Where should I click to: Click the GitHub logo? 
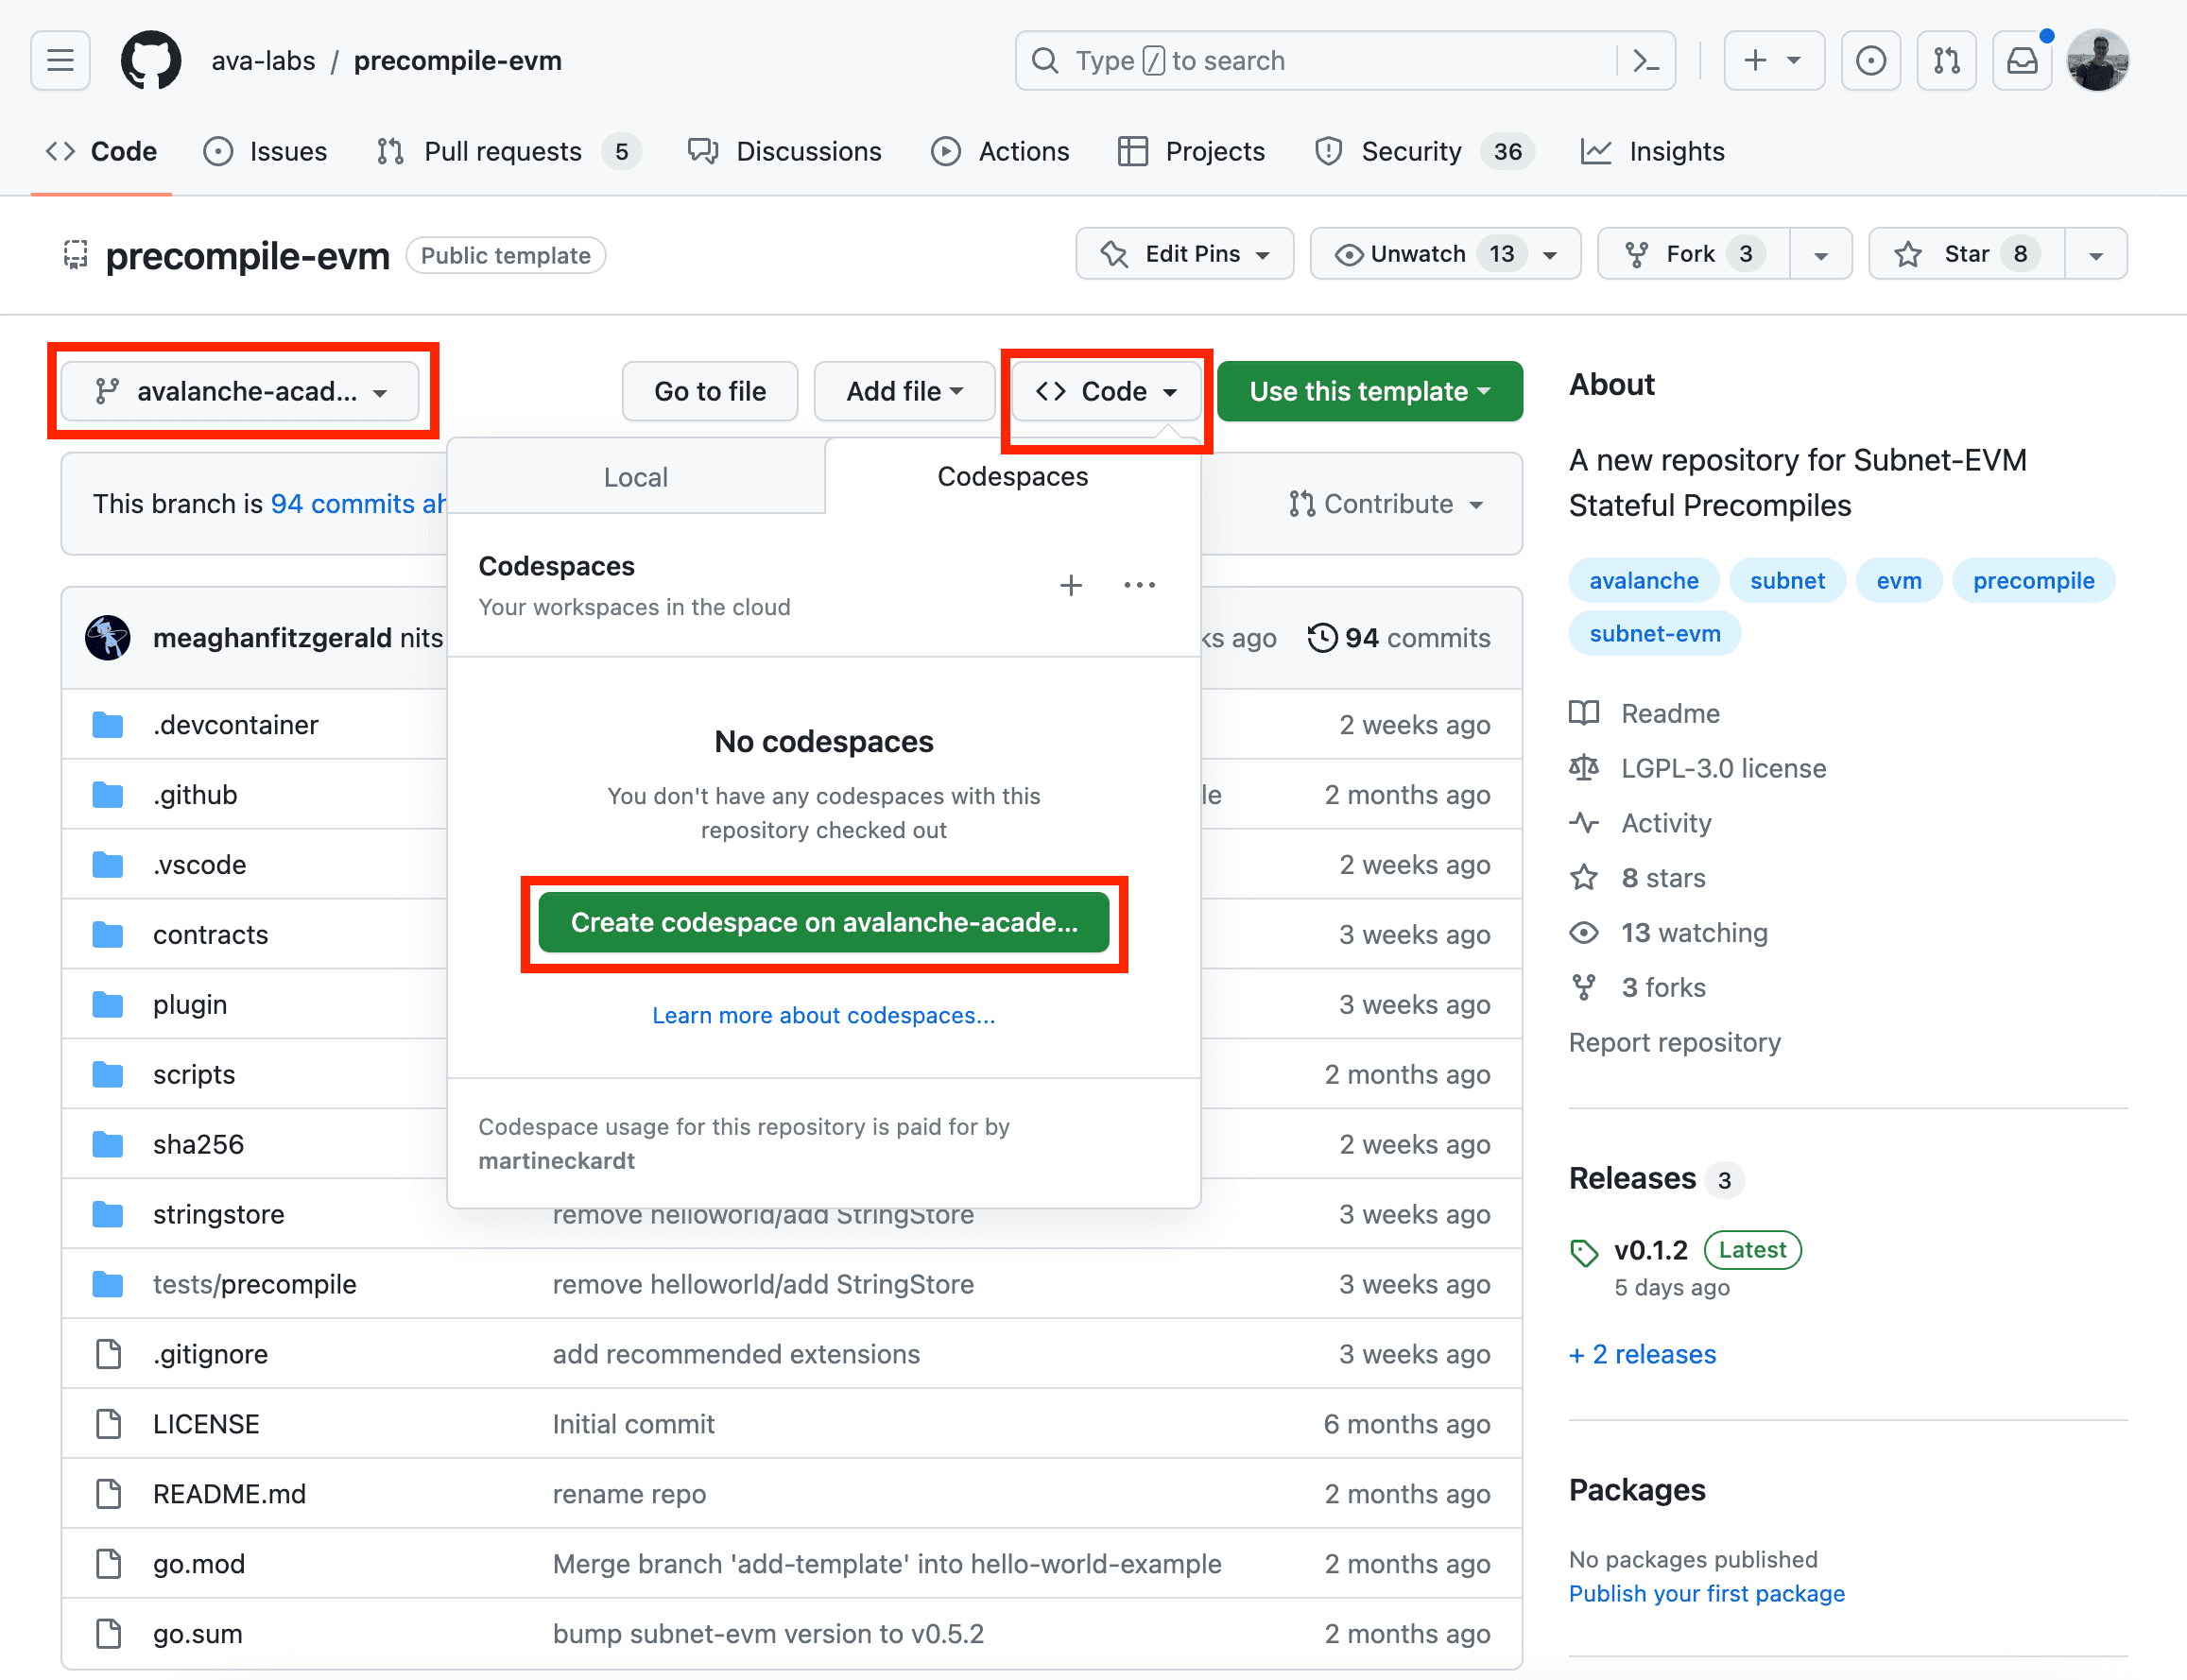(x=151, y=61)
